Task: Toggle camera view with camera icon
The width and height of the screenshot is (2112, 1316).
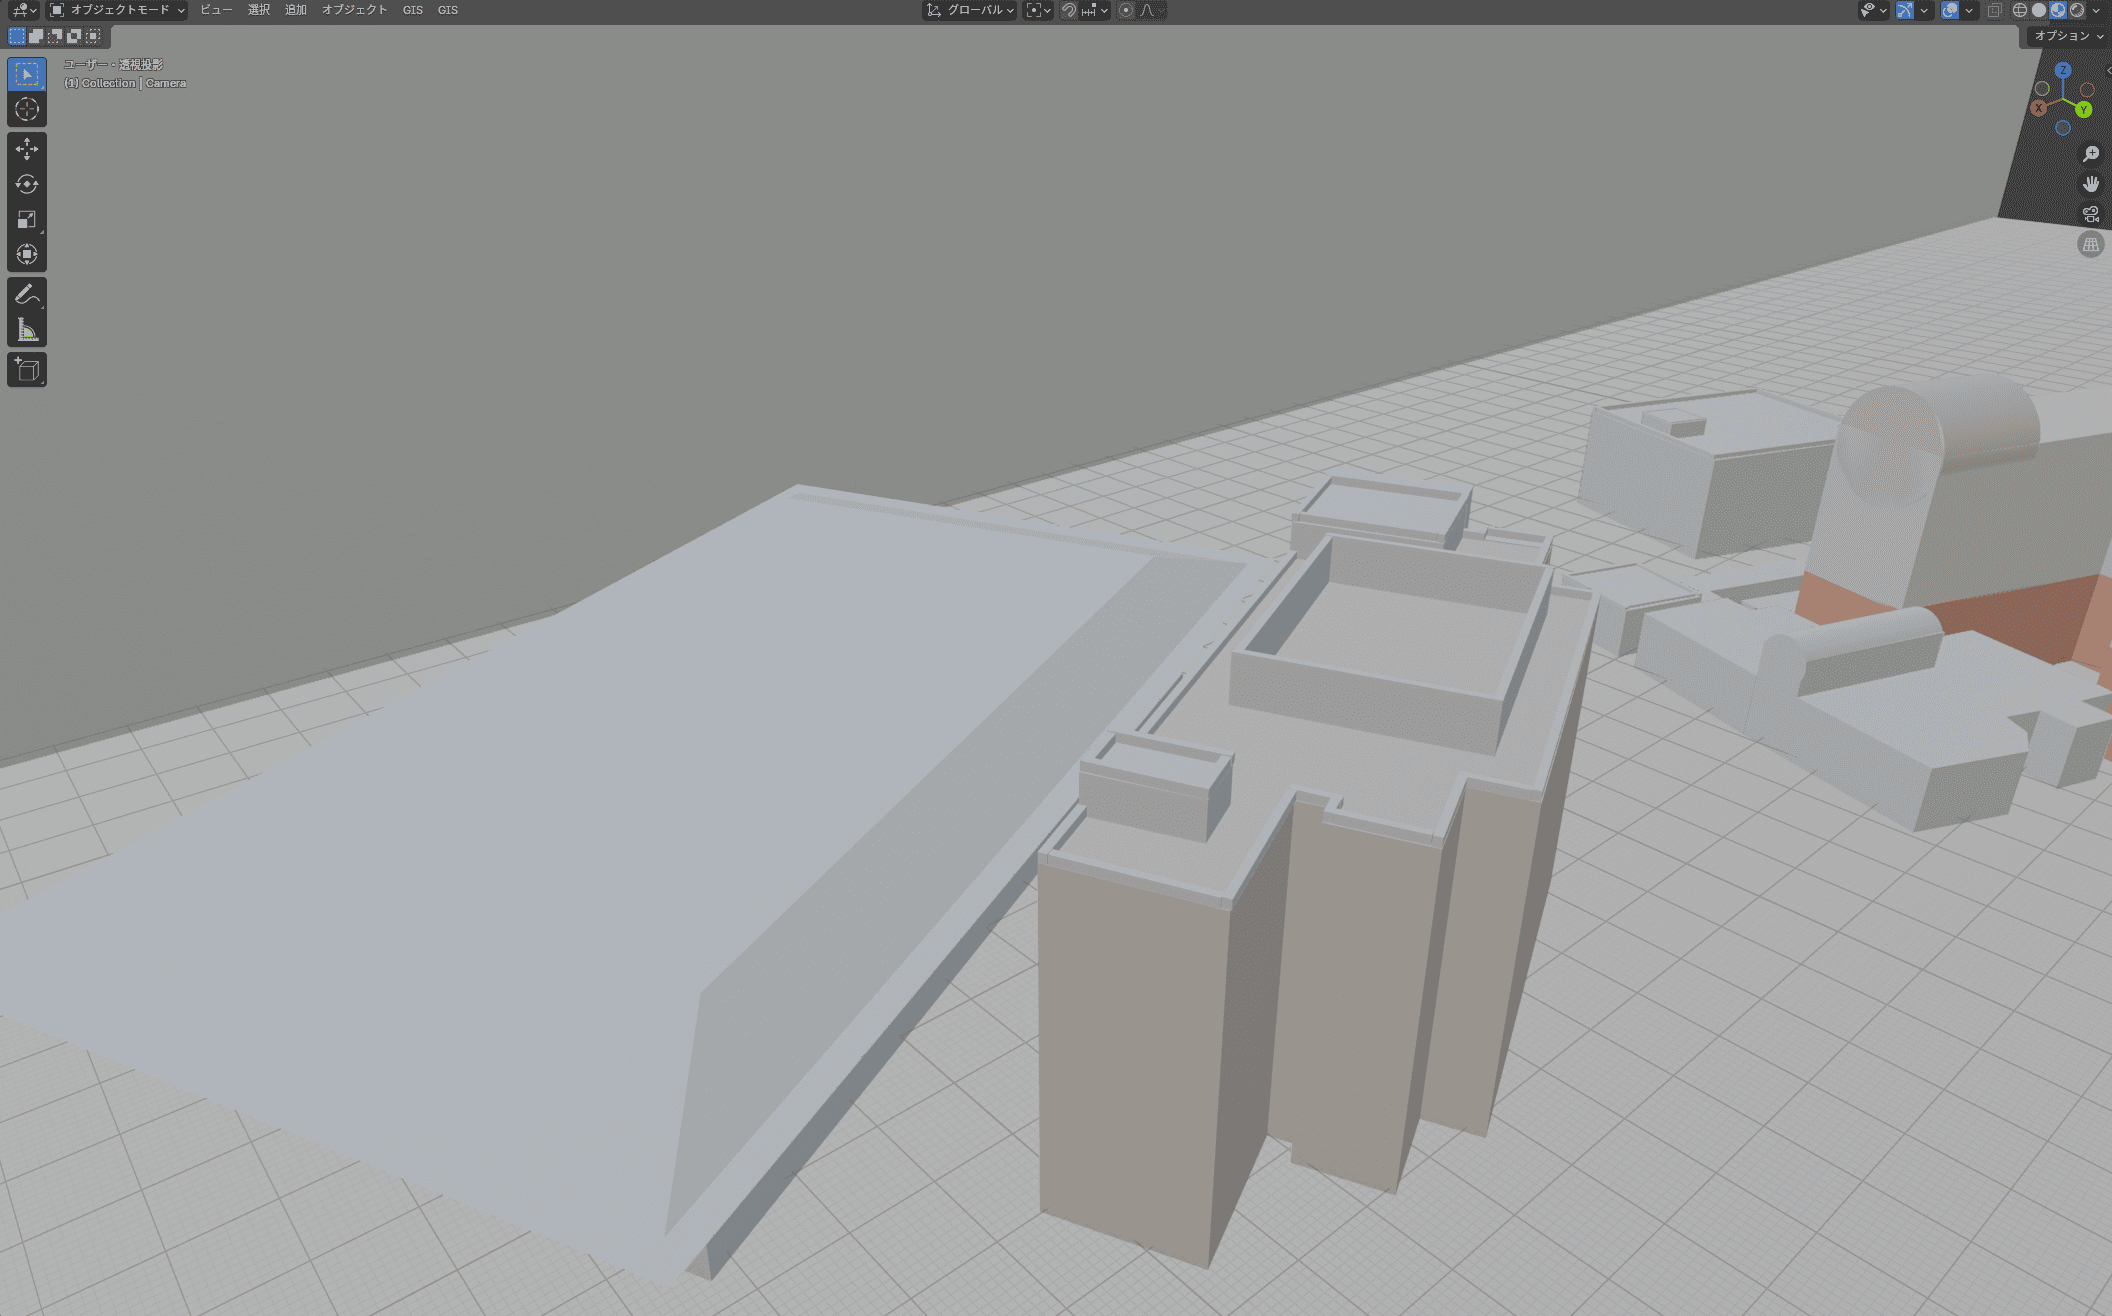Action: (2090, 214)
